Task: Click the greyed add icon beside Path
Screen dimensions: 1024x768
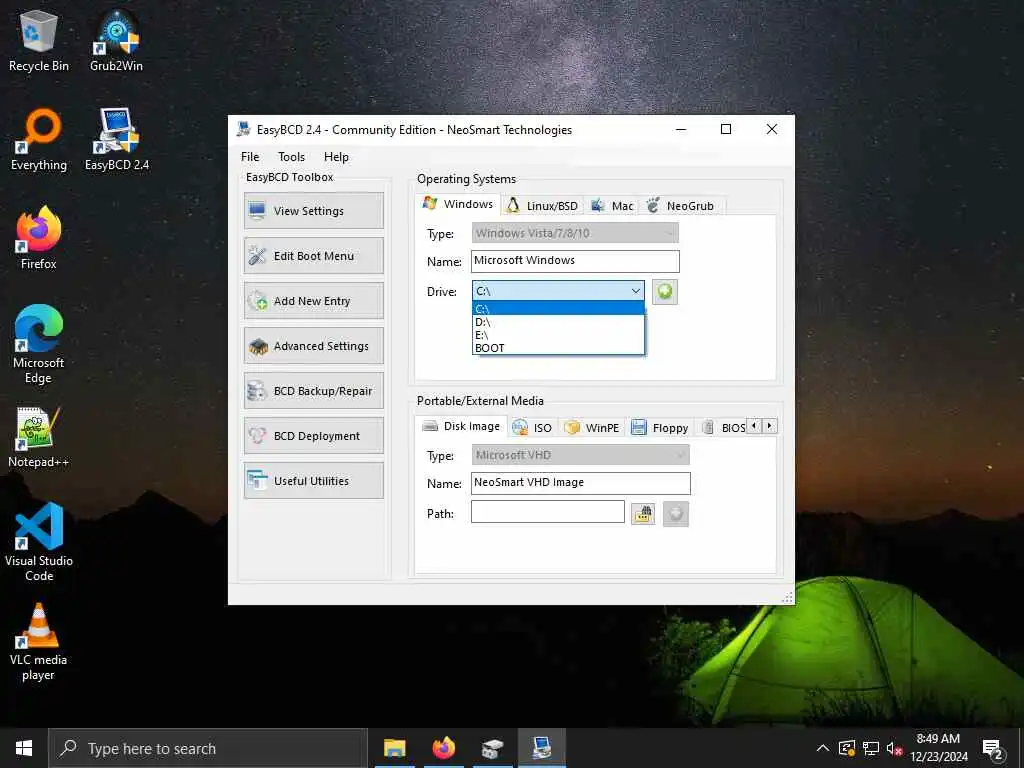Action: click(676, 513)
